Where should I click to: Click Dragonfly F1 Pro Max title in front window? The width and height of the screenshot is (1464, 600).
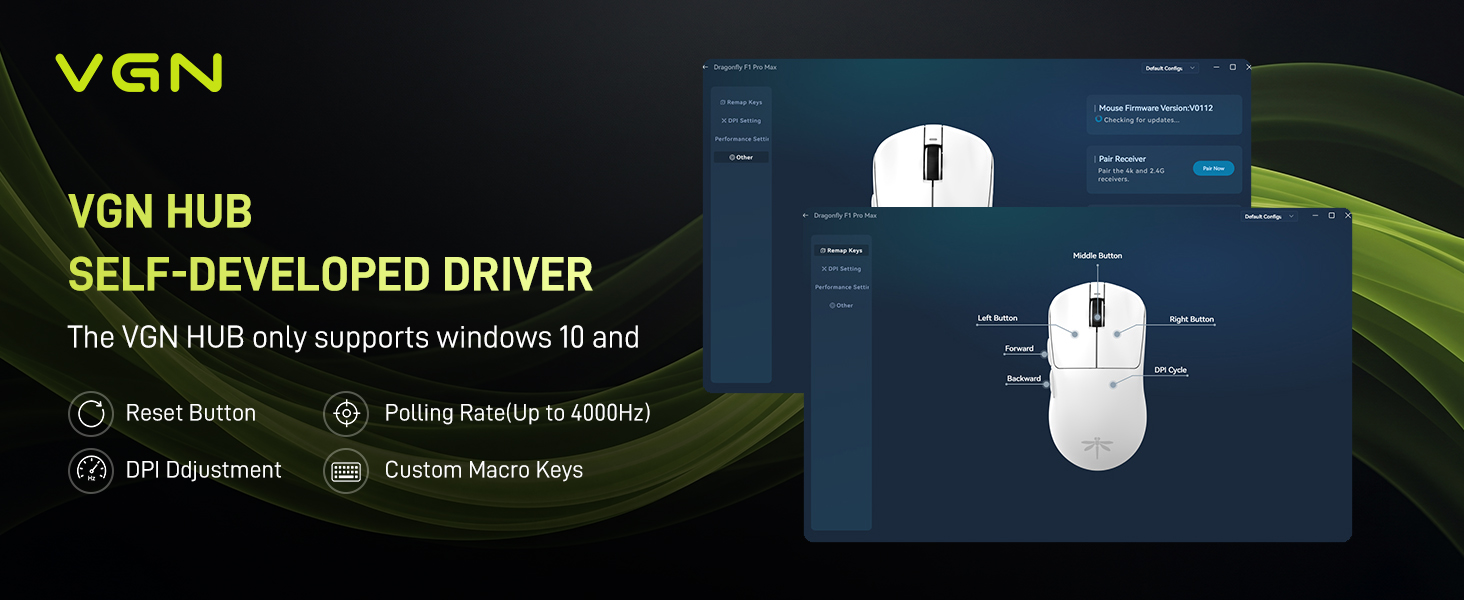pos(845,215)
